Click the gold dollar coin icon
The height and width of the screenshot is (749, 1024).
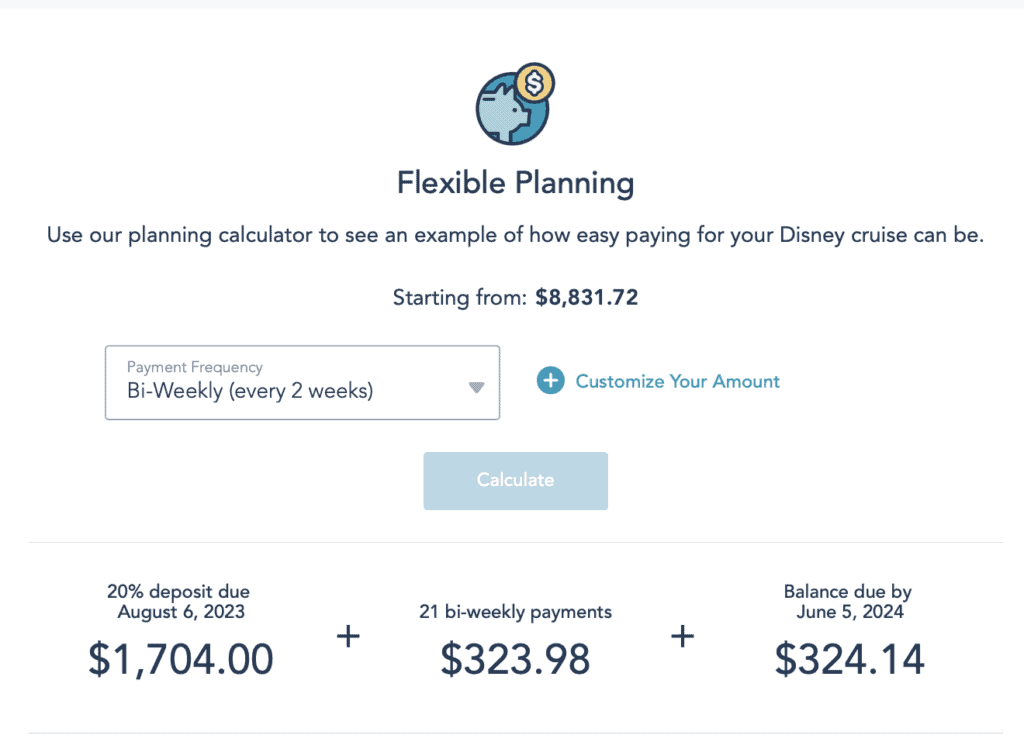[x=535, y=83]
